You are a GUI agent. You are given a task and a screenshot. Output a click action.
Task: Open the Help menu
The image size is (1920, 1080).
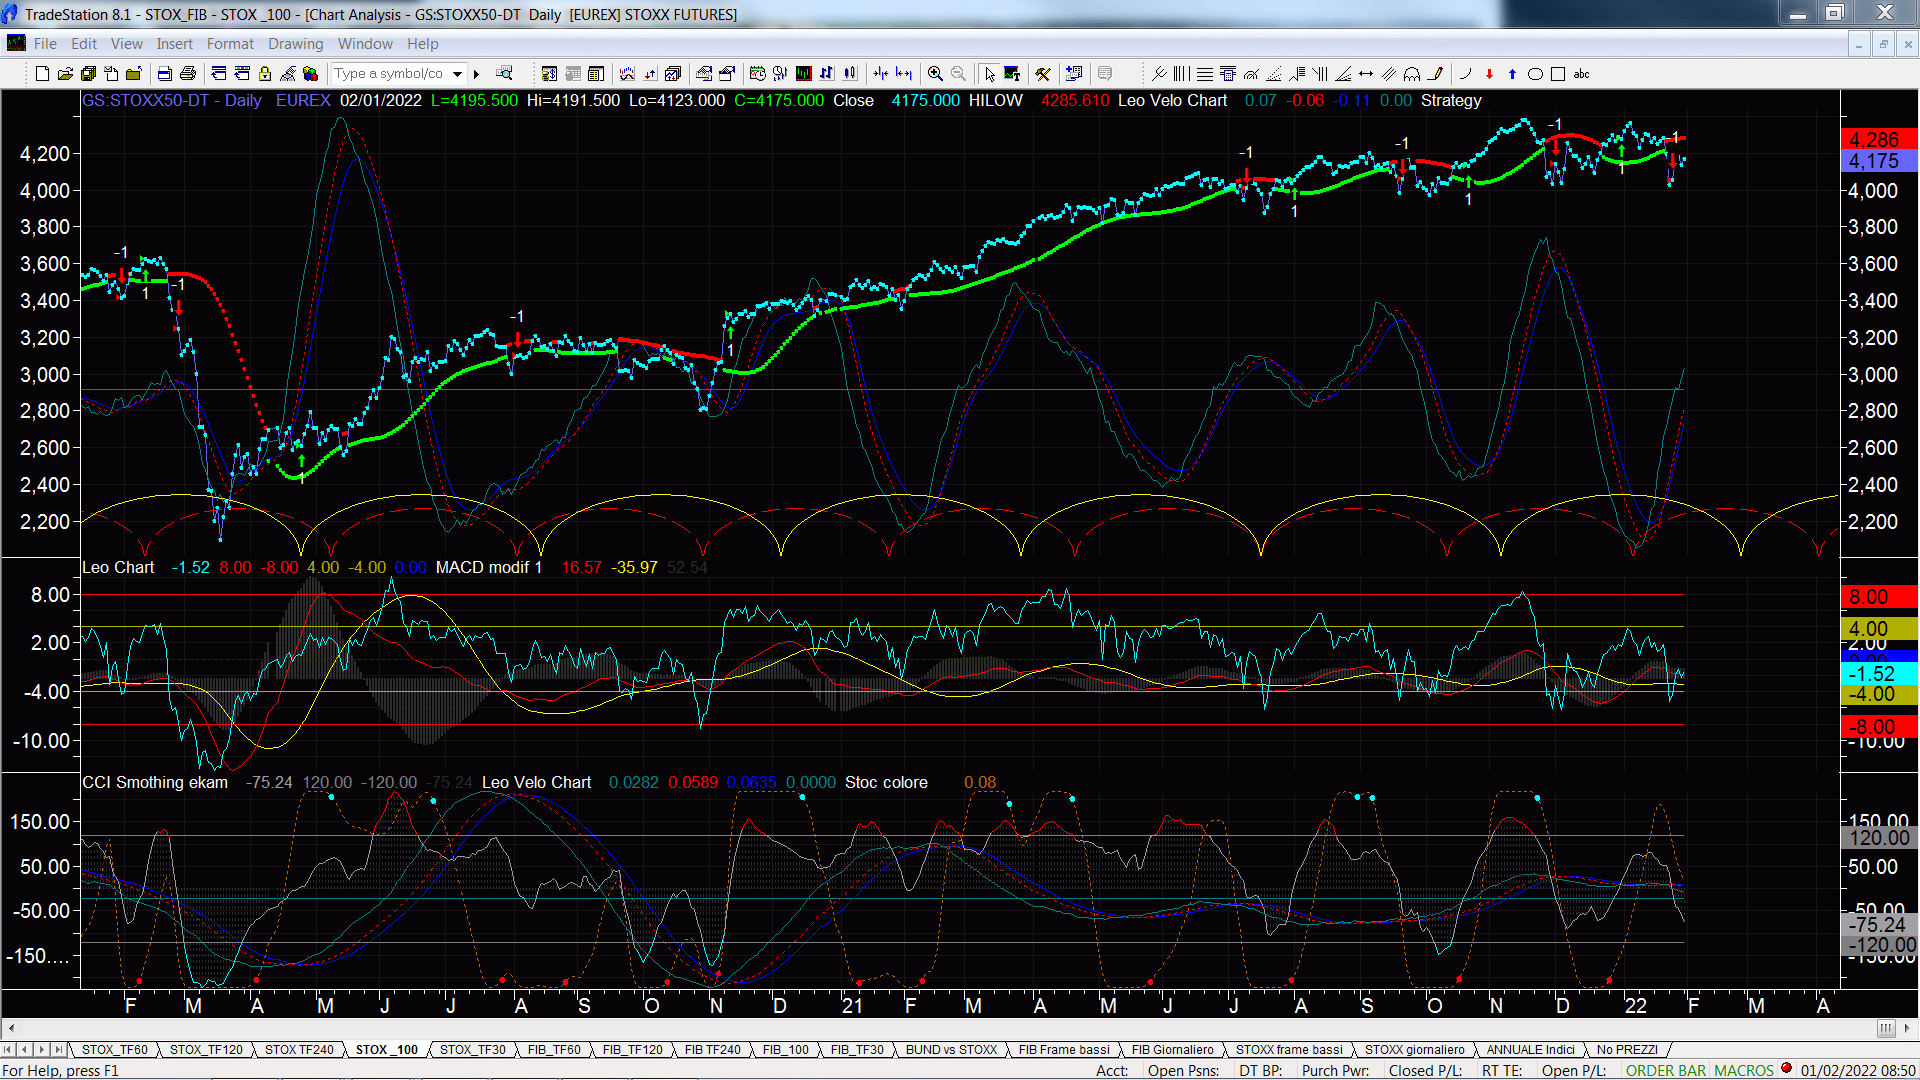click(x=423, y=44)
